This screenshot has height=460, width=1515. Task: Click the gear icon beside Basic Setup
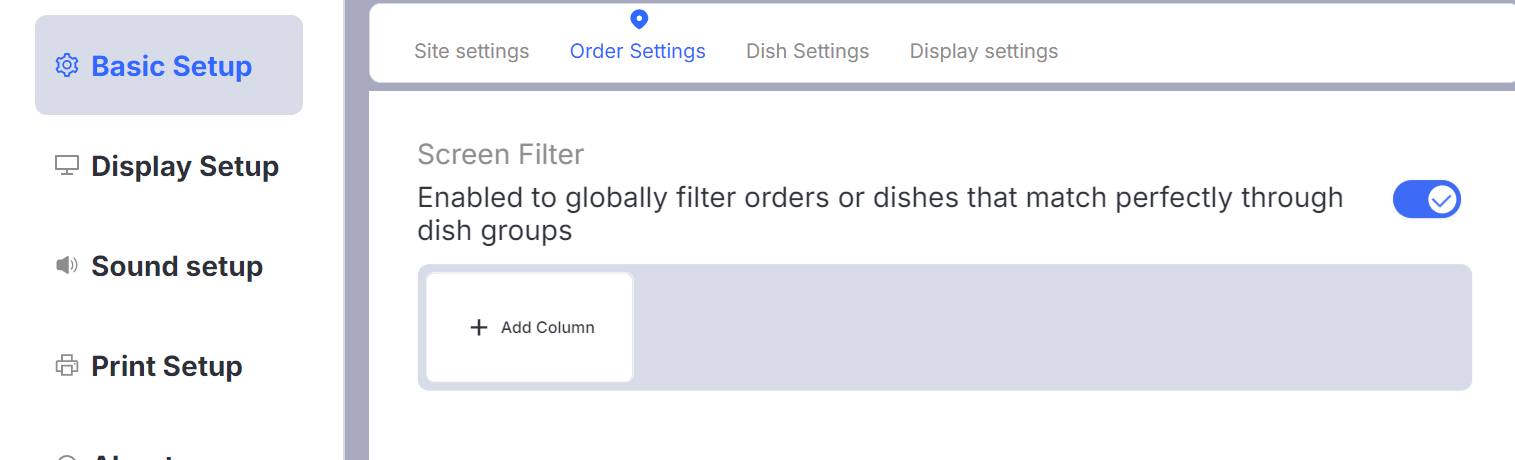[67, 66]
